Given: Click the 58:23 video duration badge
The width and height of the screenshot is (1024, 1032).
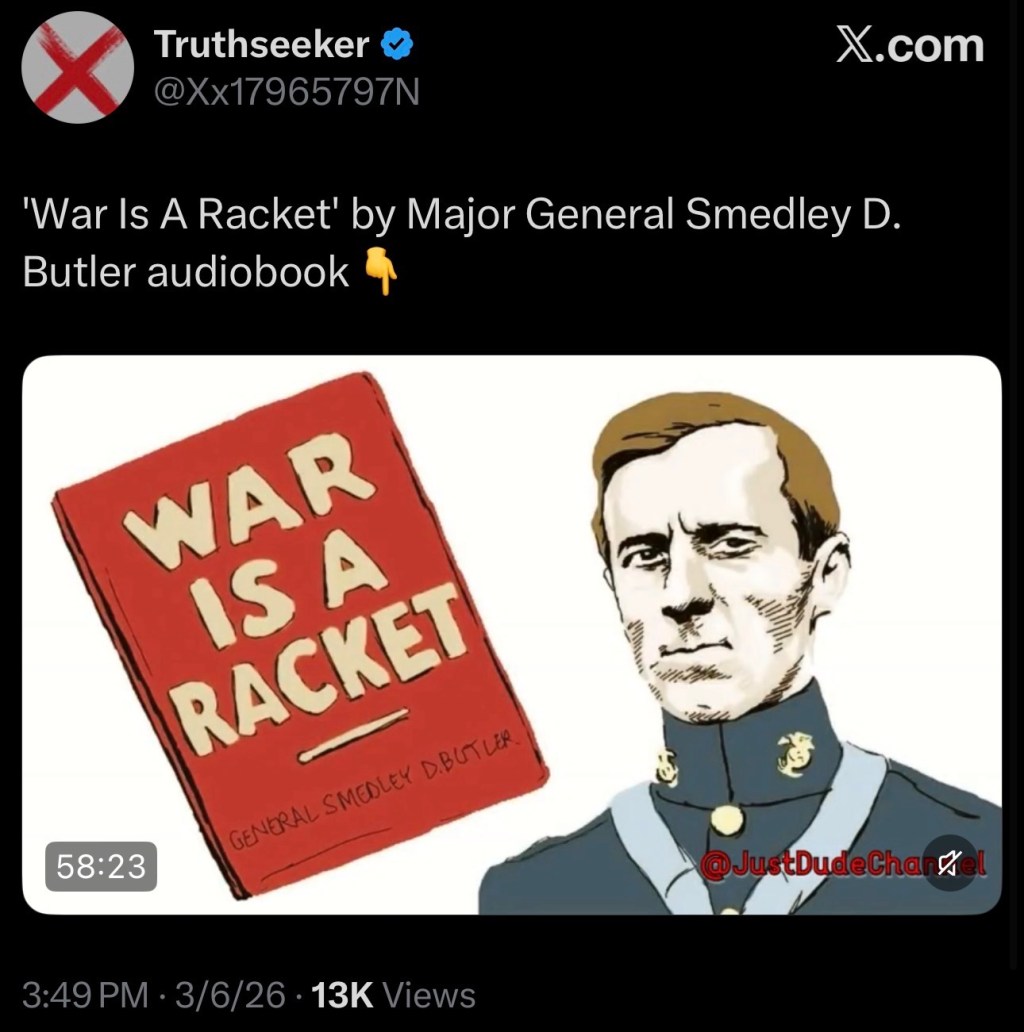Looking at the screenshot, I should 101,866.
